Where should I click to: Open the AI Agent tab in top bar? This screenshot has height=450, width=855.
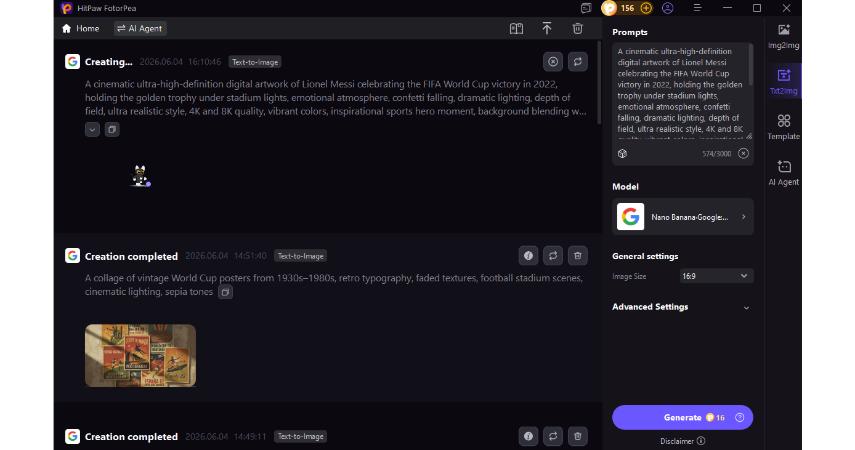pyautogui.click(x=140, y=28)
